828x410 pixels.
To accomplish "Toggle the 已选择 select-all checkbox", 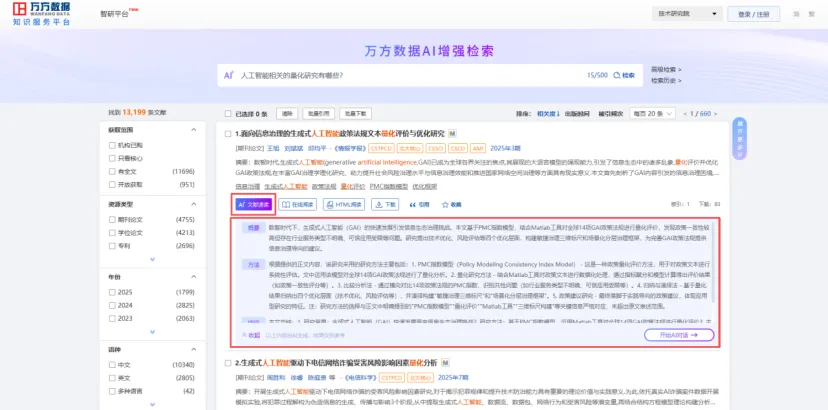I will [x=229, y=114].
